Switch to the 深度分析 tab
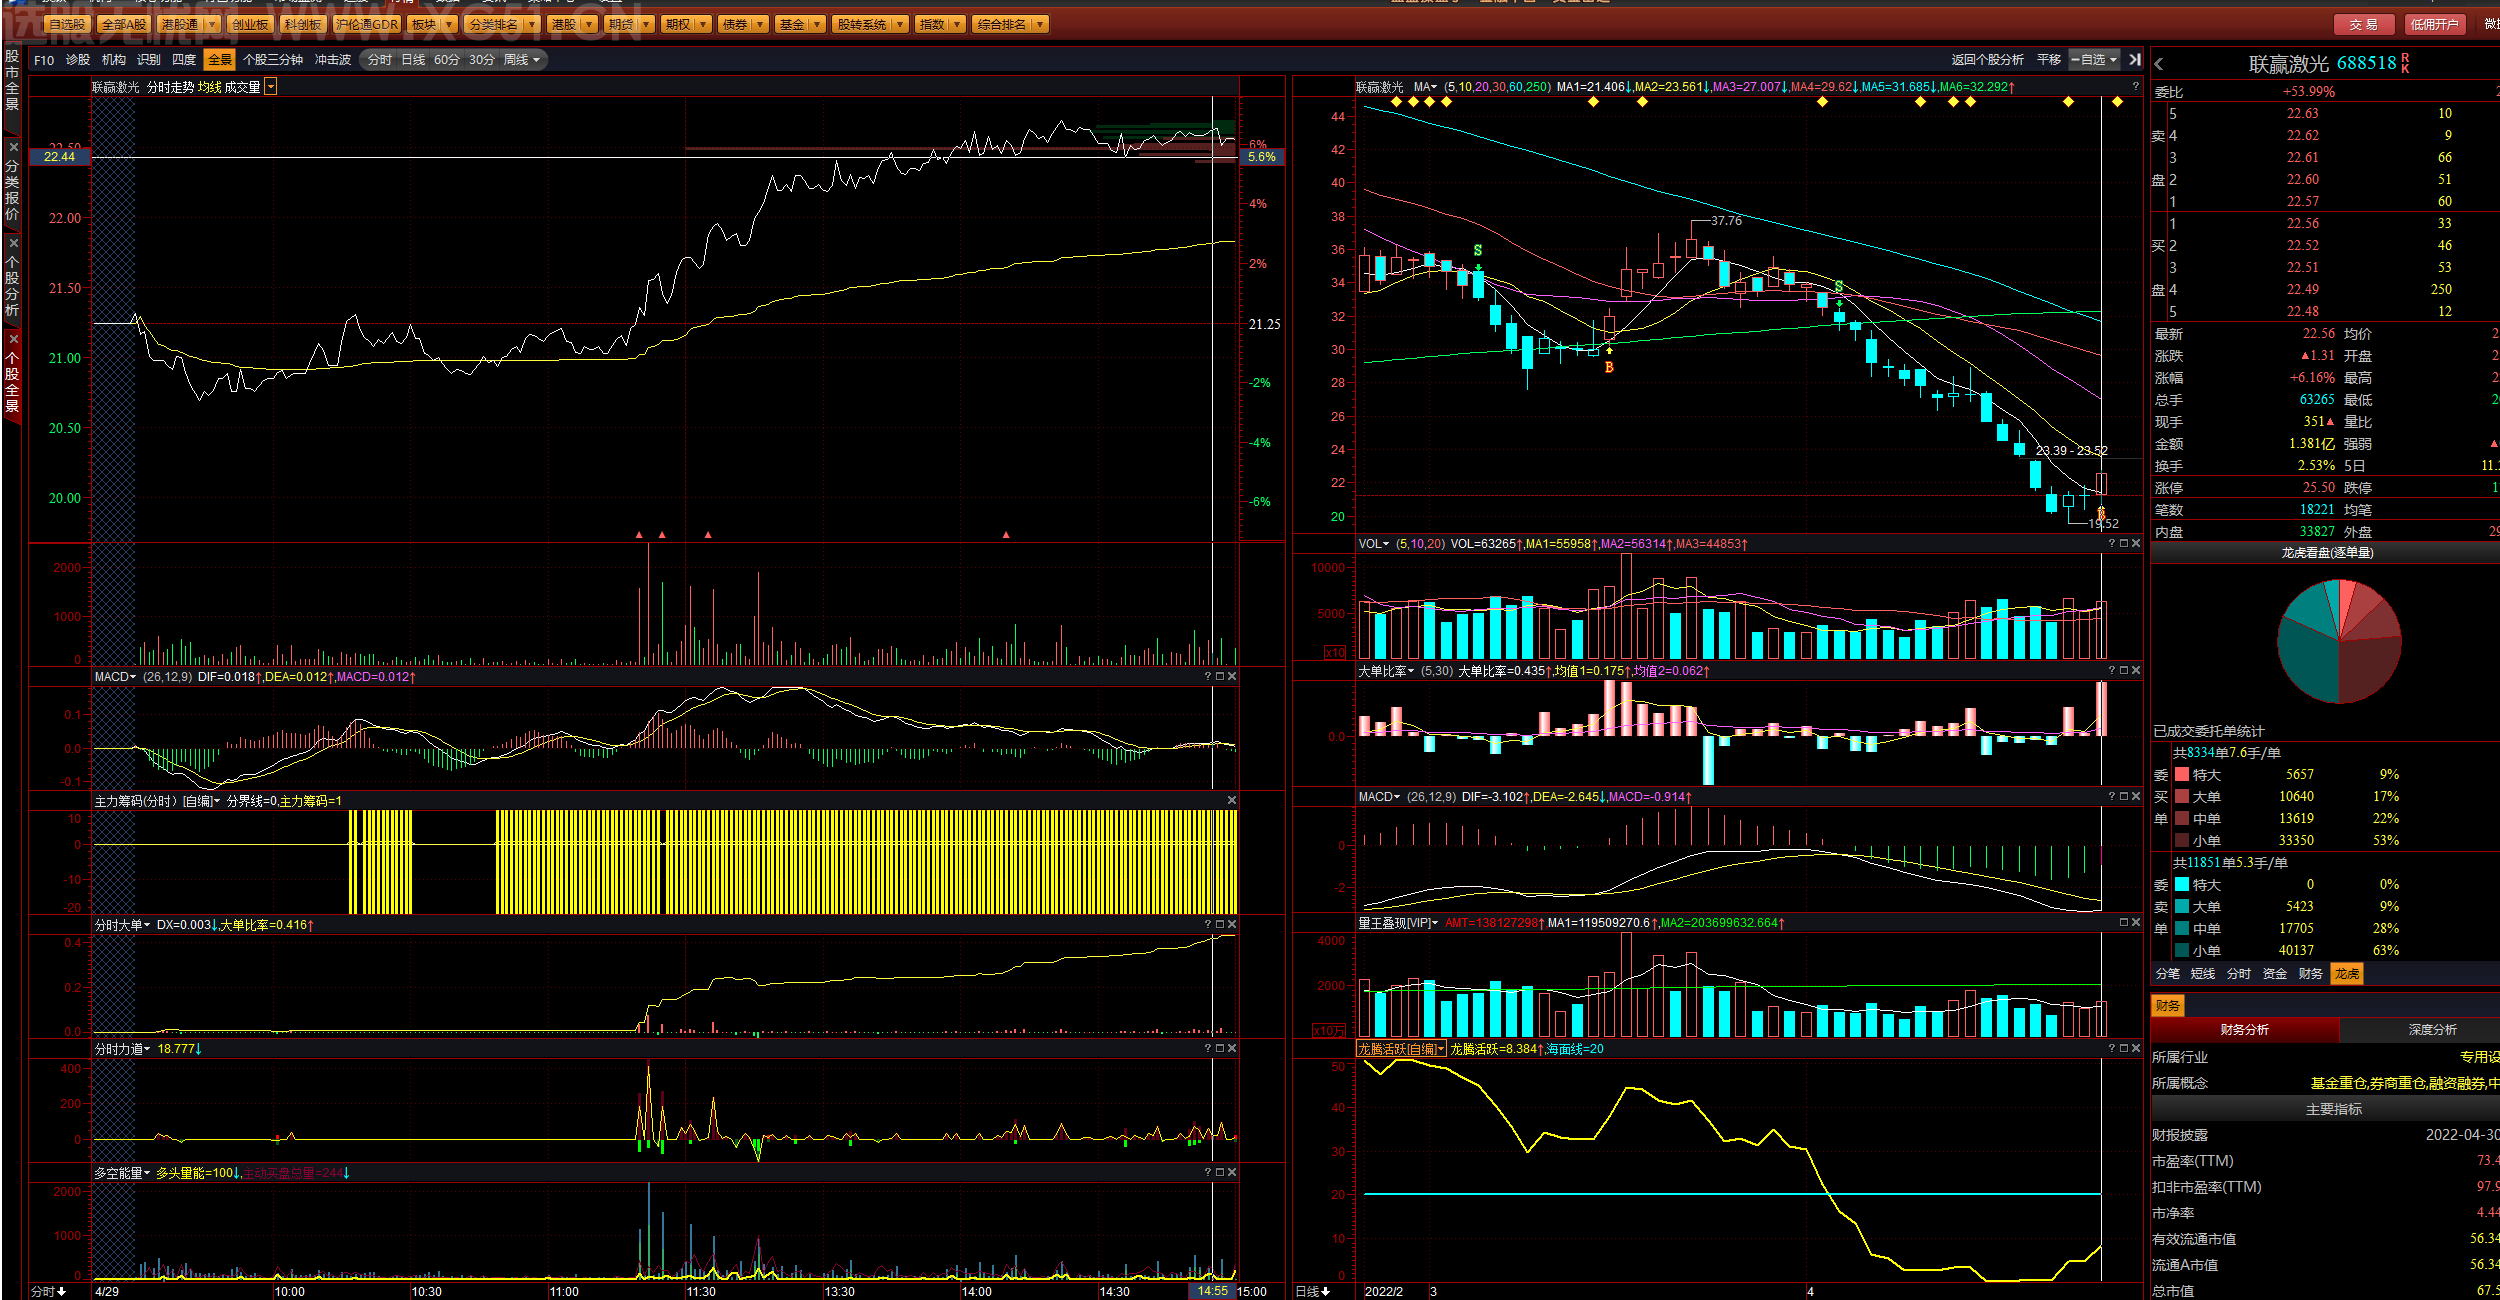Screen dimensions: 2500x1300 tap(2432, 1030)
